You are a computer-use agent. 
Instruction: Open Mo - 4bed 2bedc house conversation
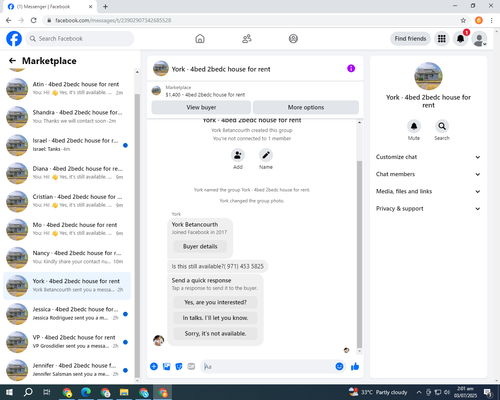pos(67,229)
